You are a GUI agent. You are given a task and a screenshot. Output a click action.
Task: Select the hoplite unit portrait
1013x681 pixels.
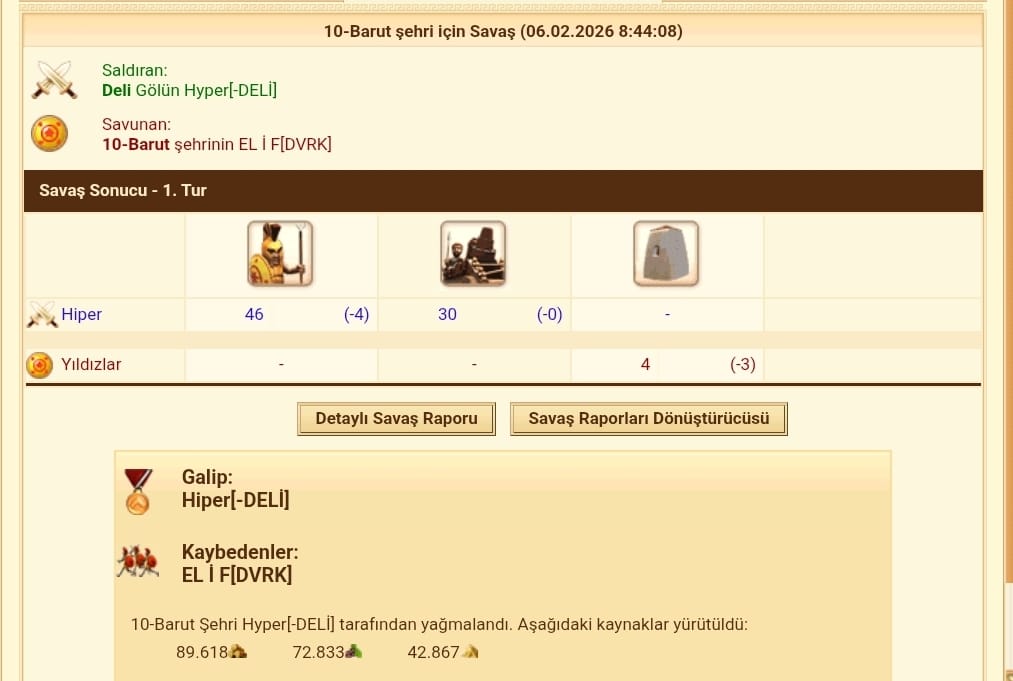point(280,253)
